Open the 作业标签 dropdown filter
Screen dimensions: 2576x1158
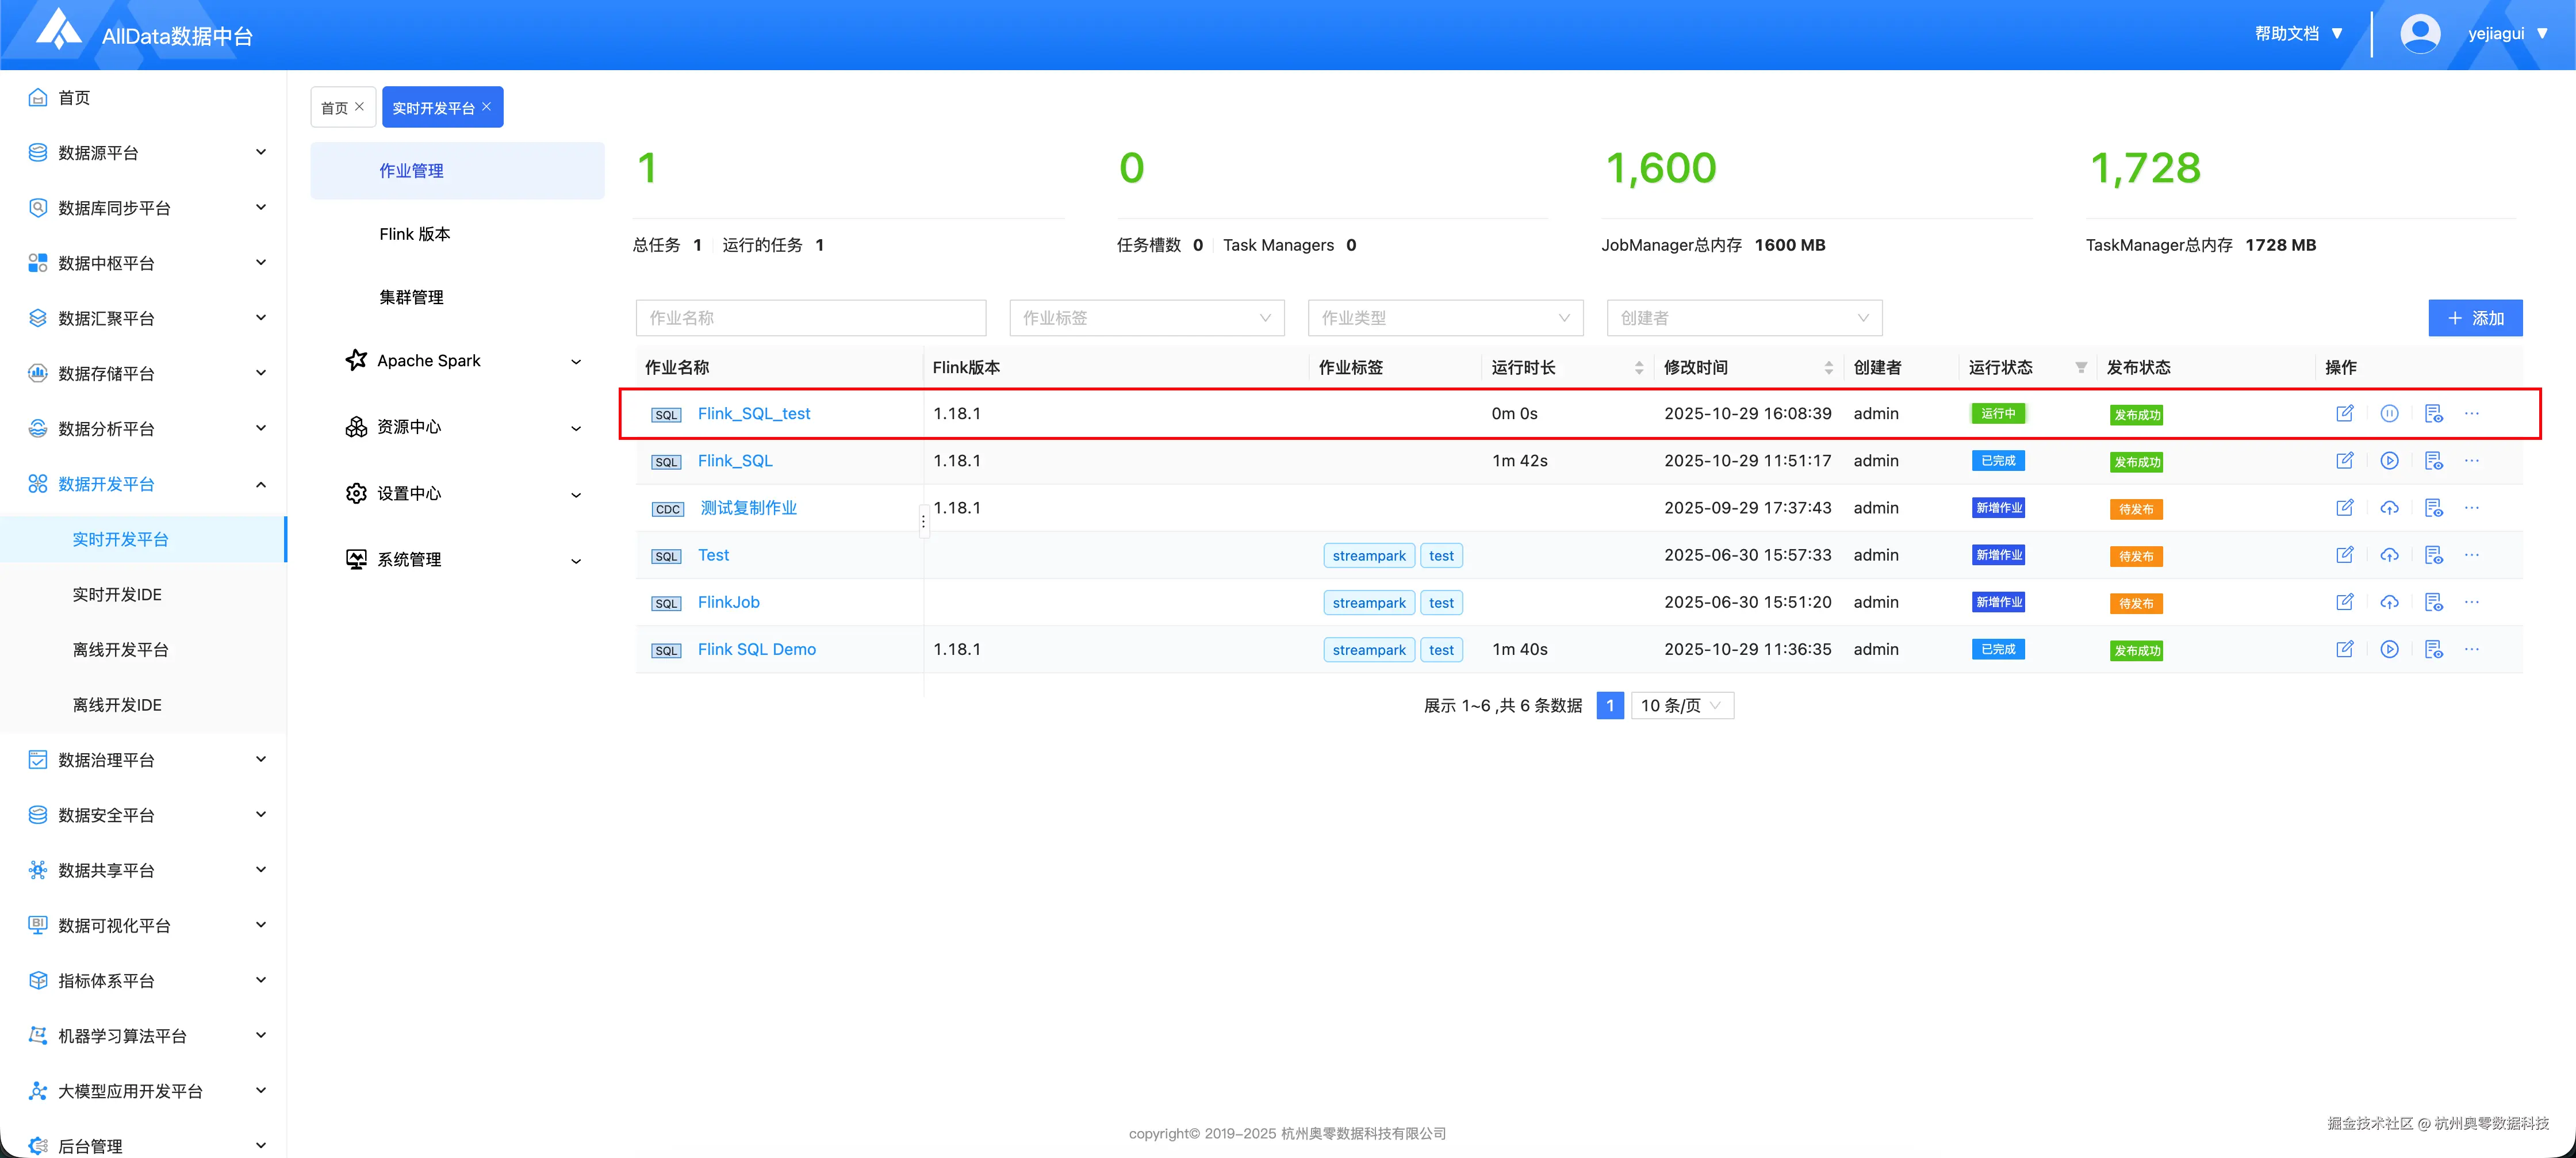(1146, 318)
